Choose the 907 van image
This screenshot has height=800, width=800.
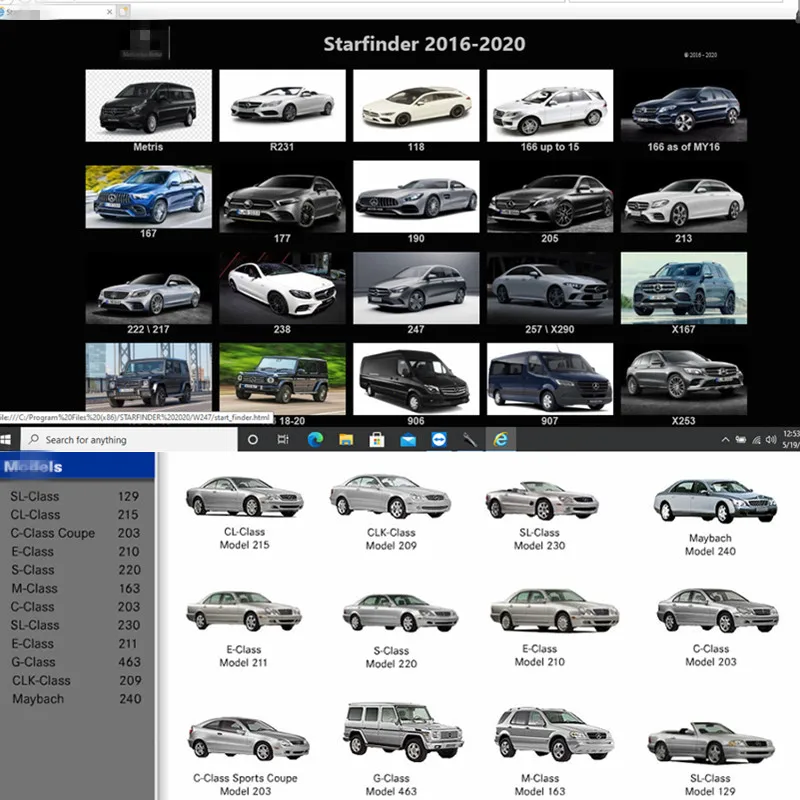coord(549,380)
